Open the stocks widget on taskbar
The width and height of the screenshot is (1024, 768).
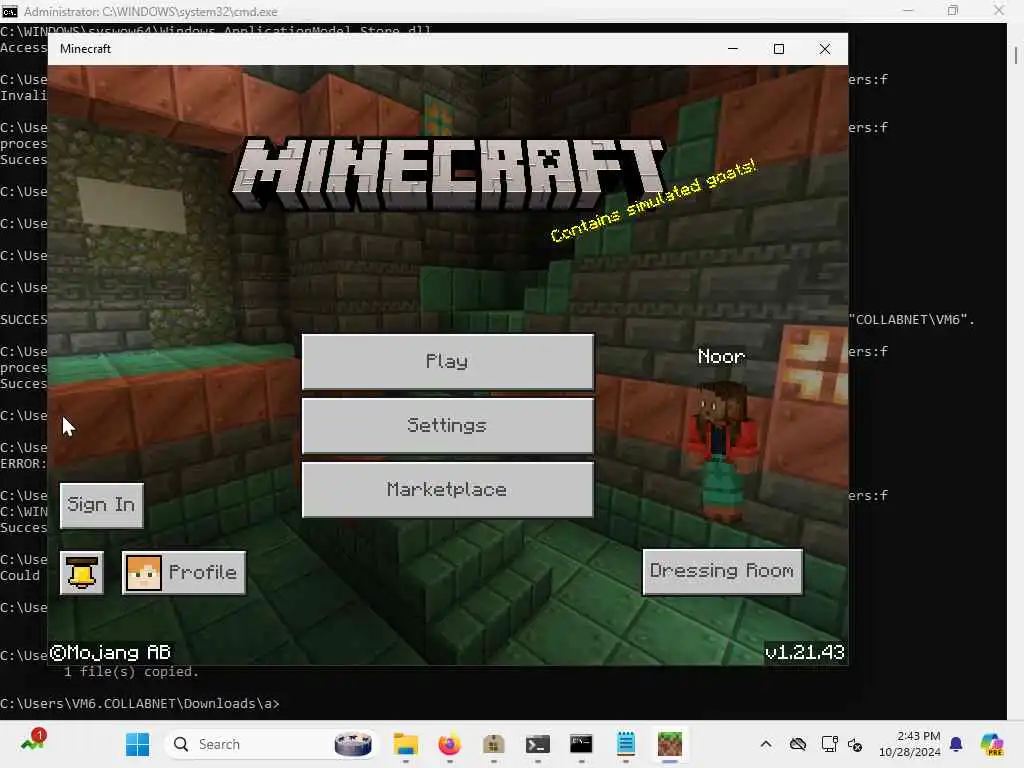click(x=33, y=741)
